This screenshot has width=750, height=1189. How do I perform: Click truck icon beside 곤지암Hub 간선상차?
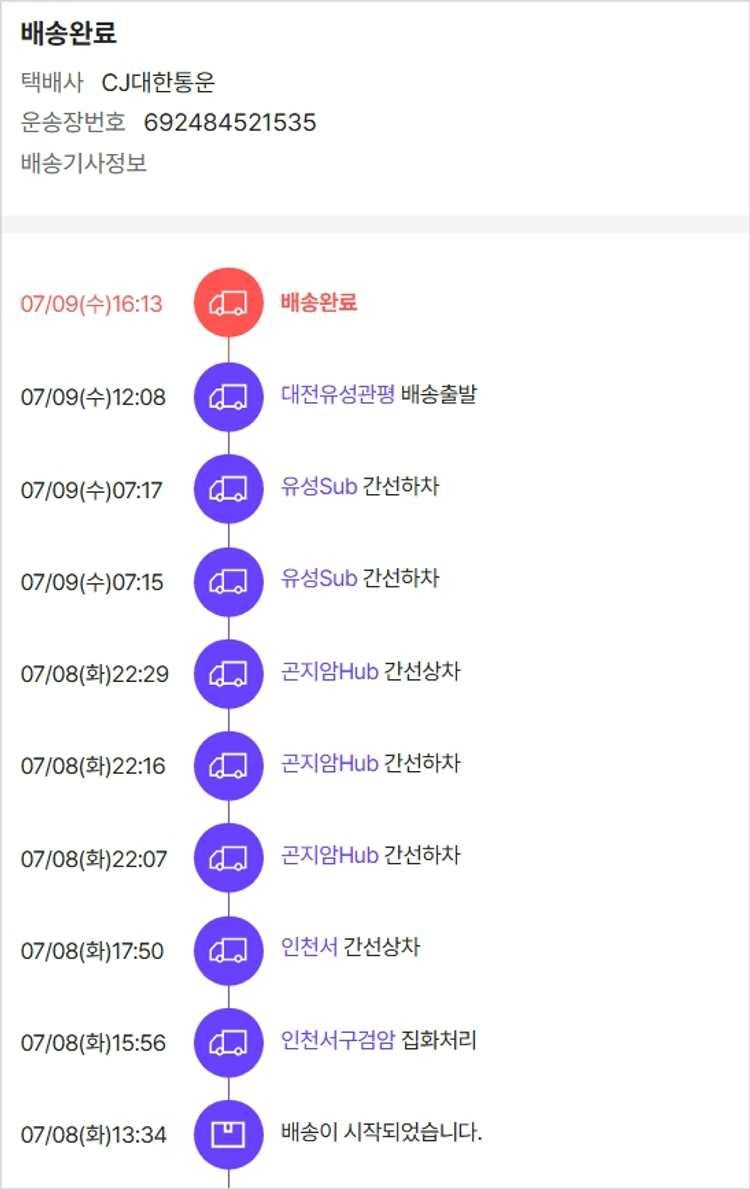(x=228, y=674)
